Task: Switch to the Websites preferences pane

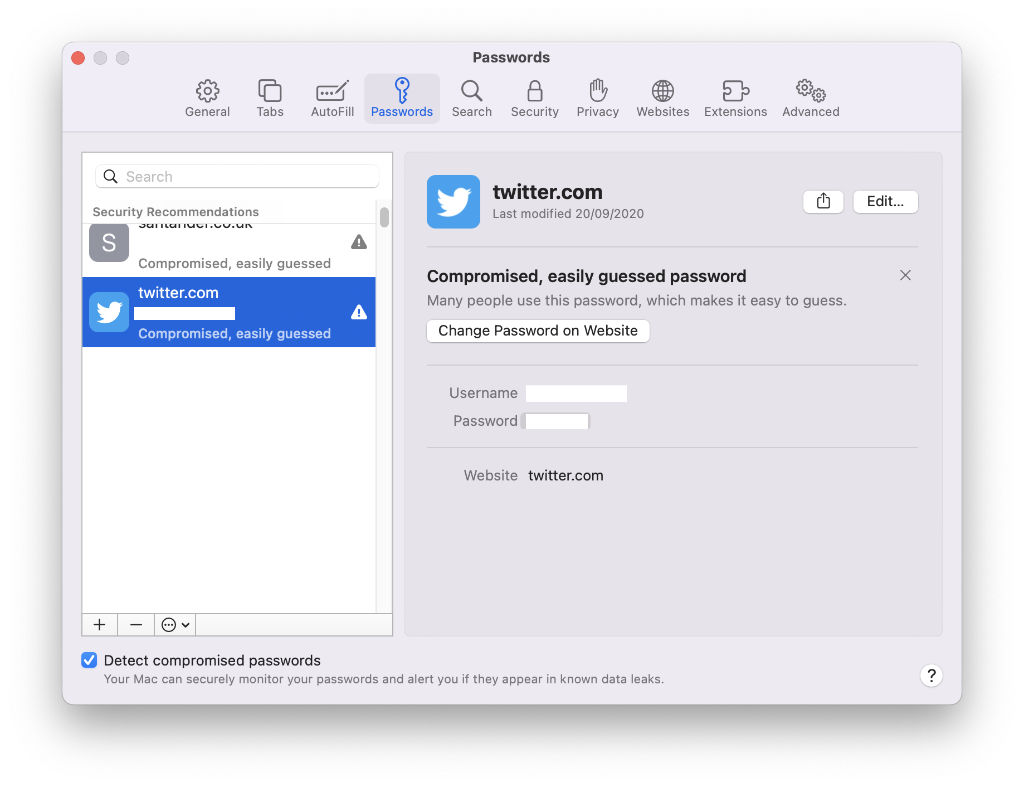Action: [x=663, y=99]
